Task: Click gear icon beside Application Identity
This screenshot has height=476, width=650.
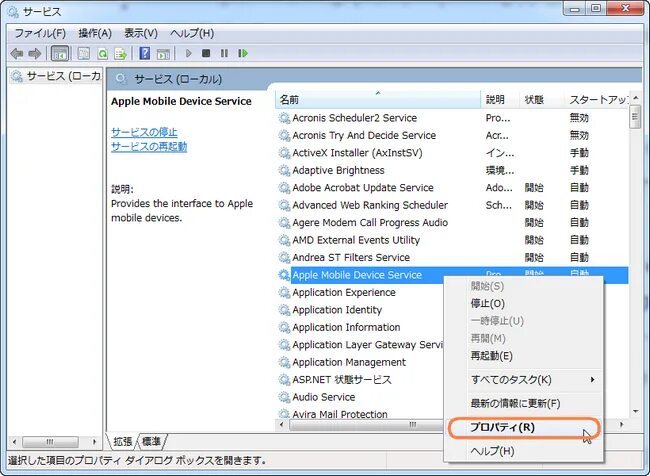Action: [x=284, y=310]
